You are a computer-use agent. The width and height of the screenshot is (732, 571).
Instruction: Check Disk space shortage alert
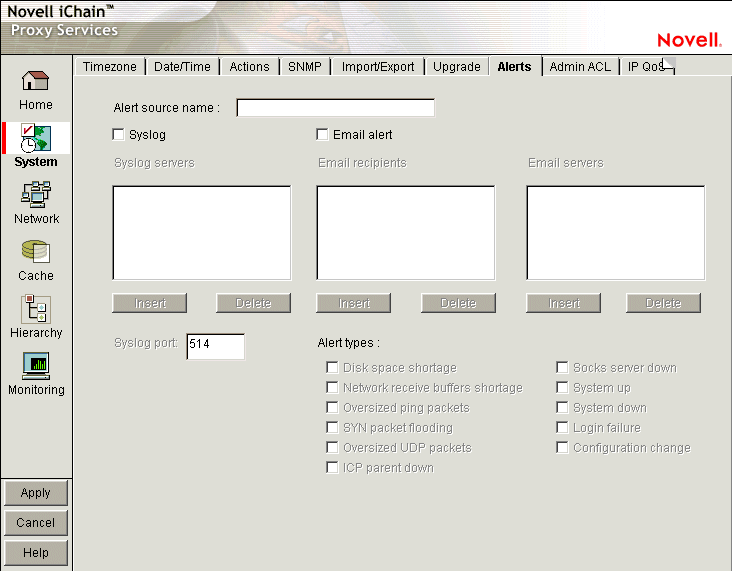pos(332,367)
